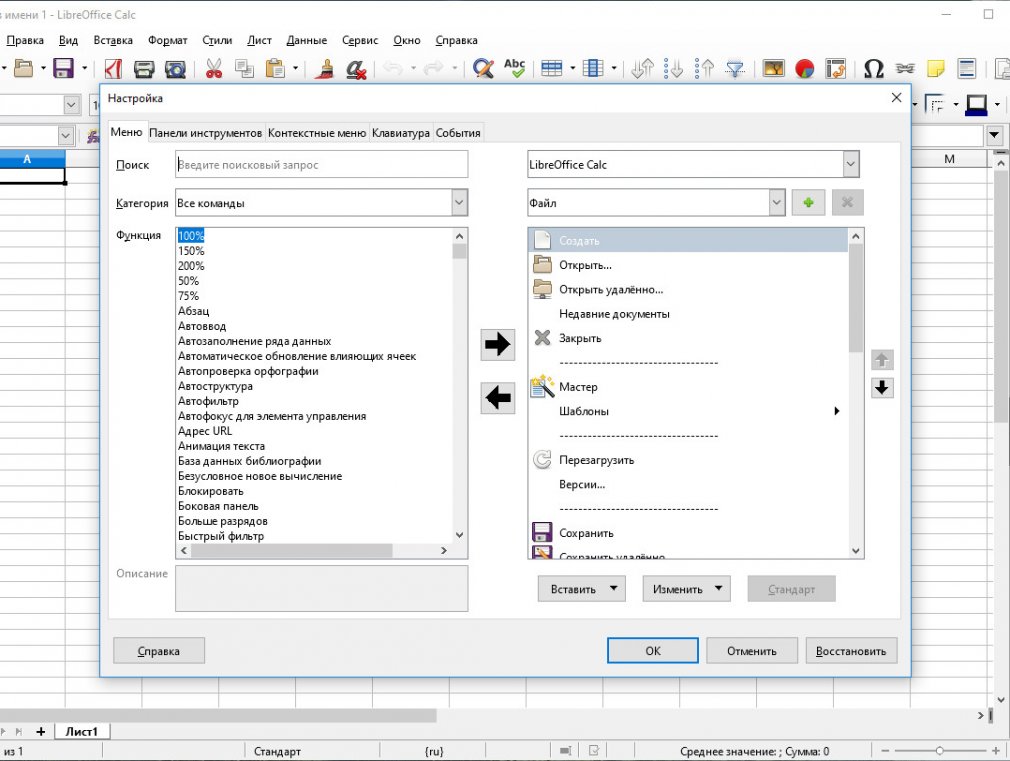The height and width of the screenshot is (761, 1010).
Task: Select the 'Лист1' sheet tab
Action: coord(81,731)
